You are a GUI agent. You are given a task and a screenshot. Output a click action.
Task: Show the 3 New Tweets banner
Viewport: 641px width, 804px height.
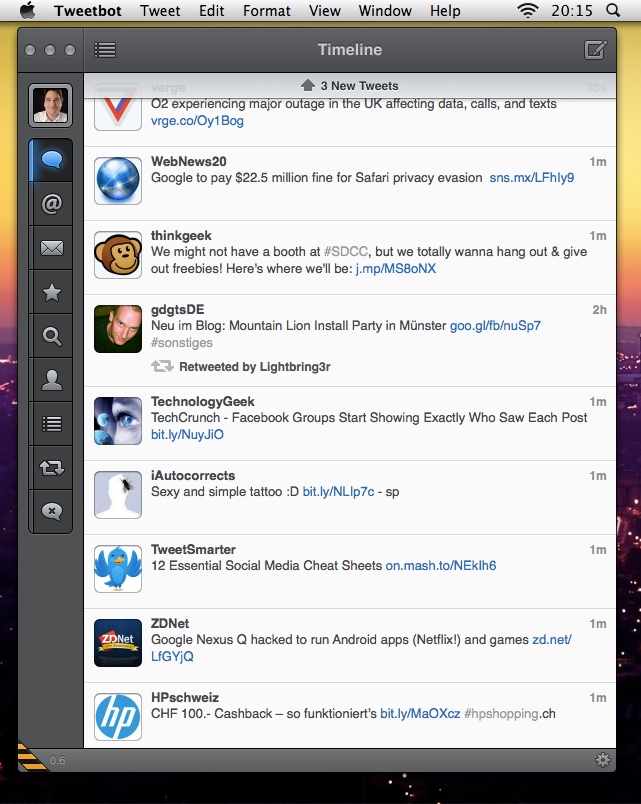pyautogui.click(x=350, y=85)
